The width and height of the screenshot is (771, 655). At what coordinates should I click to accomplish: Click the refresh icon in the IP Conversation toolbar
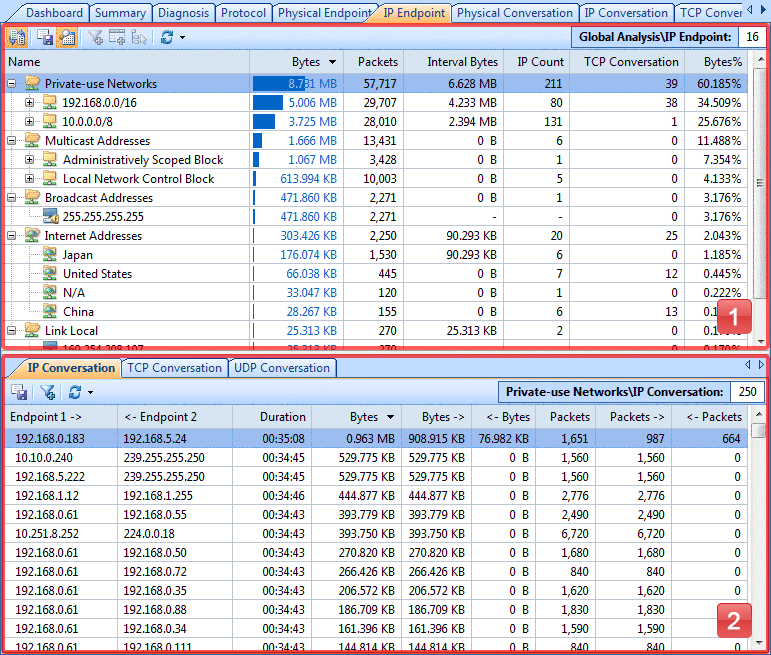(x=75, y=393)
